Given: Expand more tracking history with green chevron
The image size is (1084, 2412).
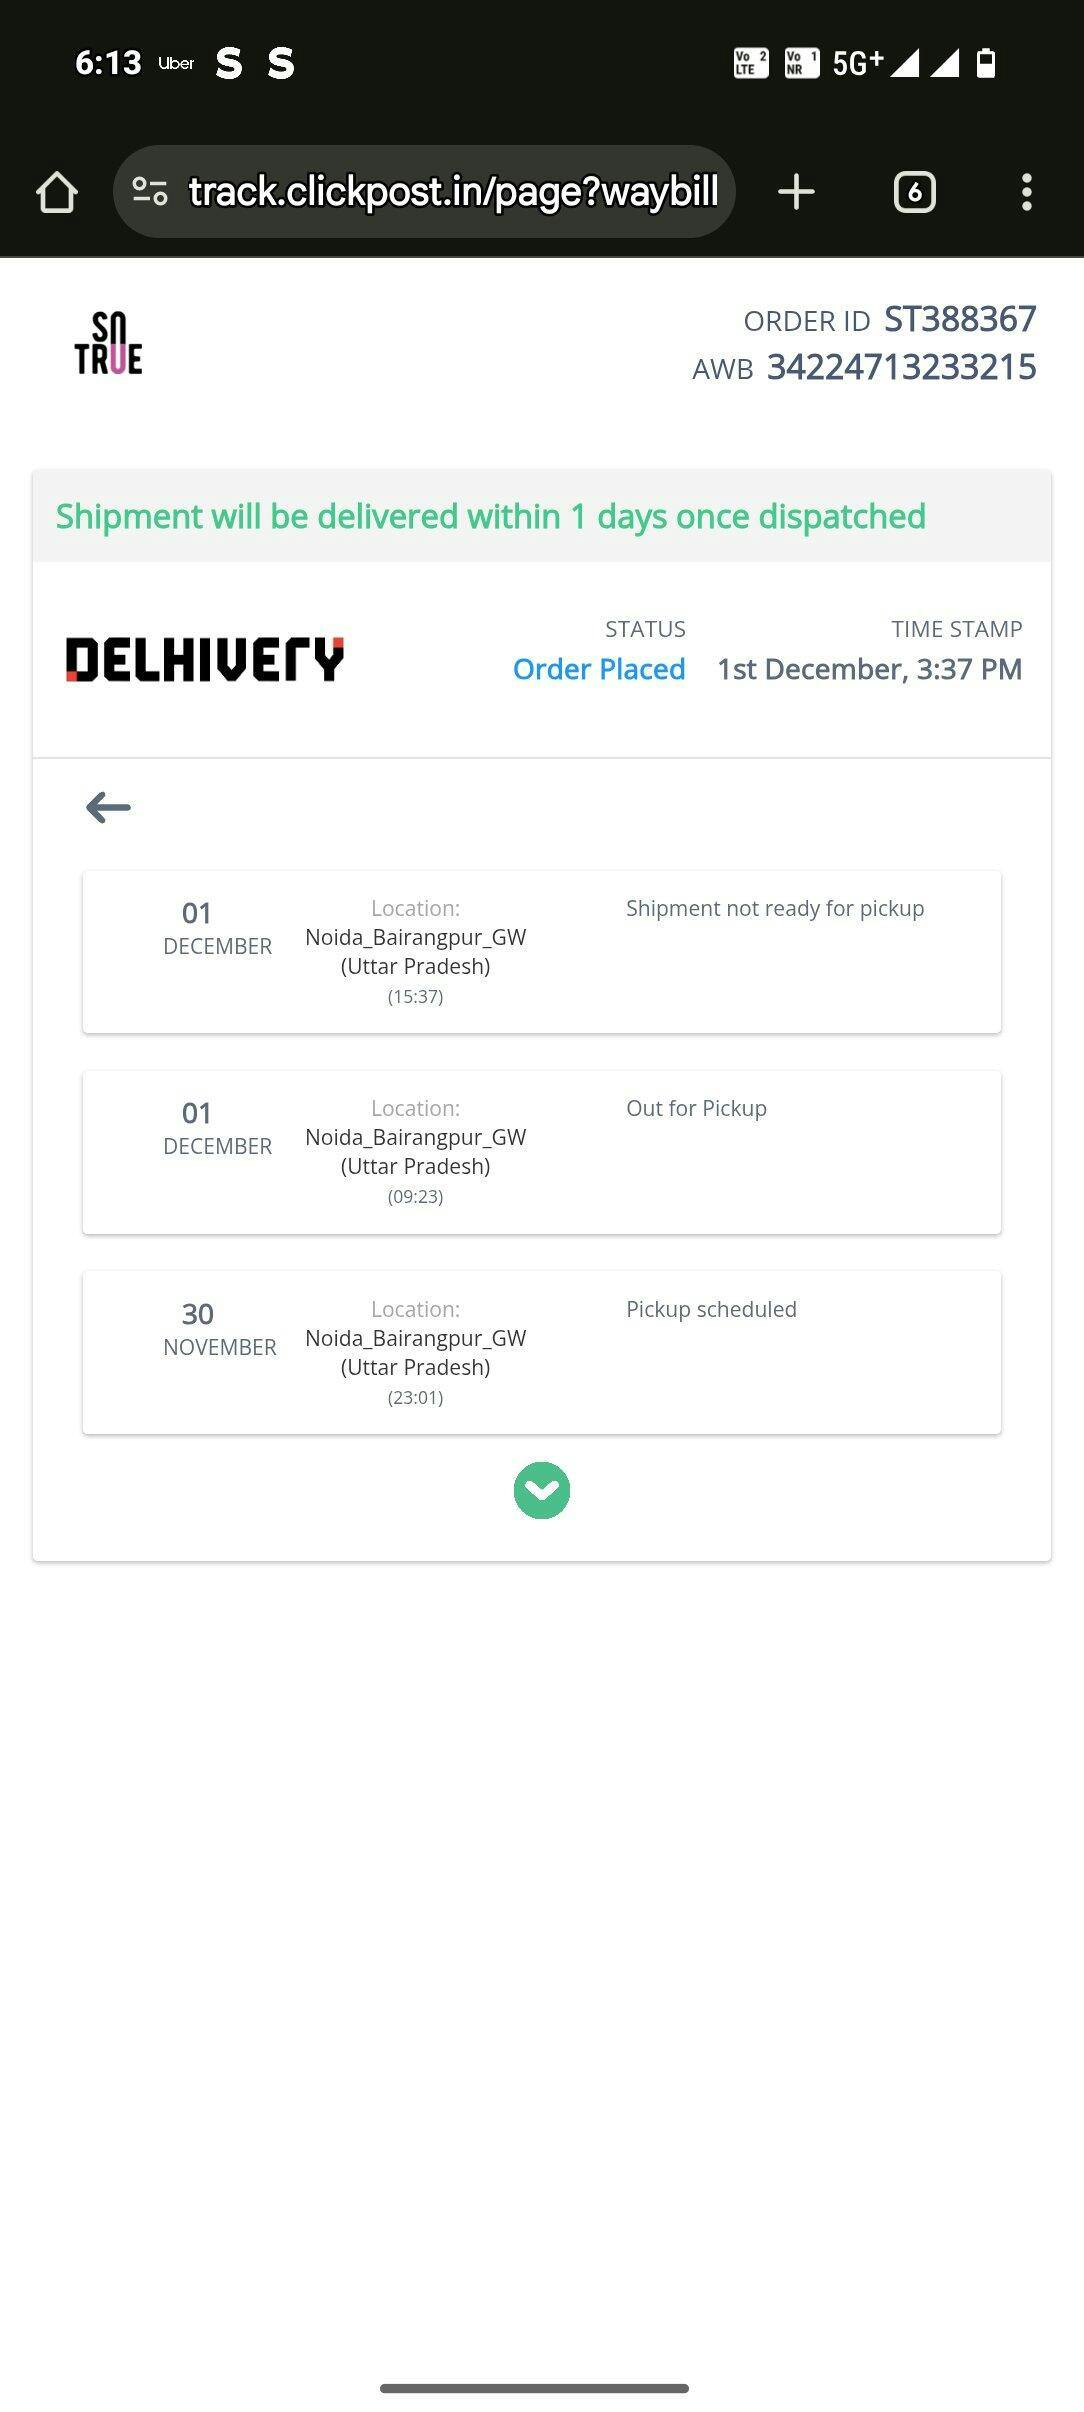Looking at the screenshot, I should point(541,1490).
